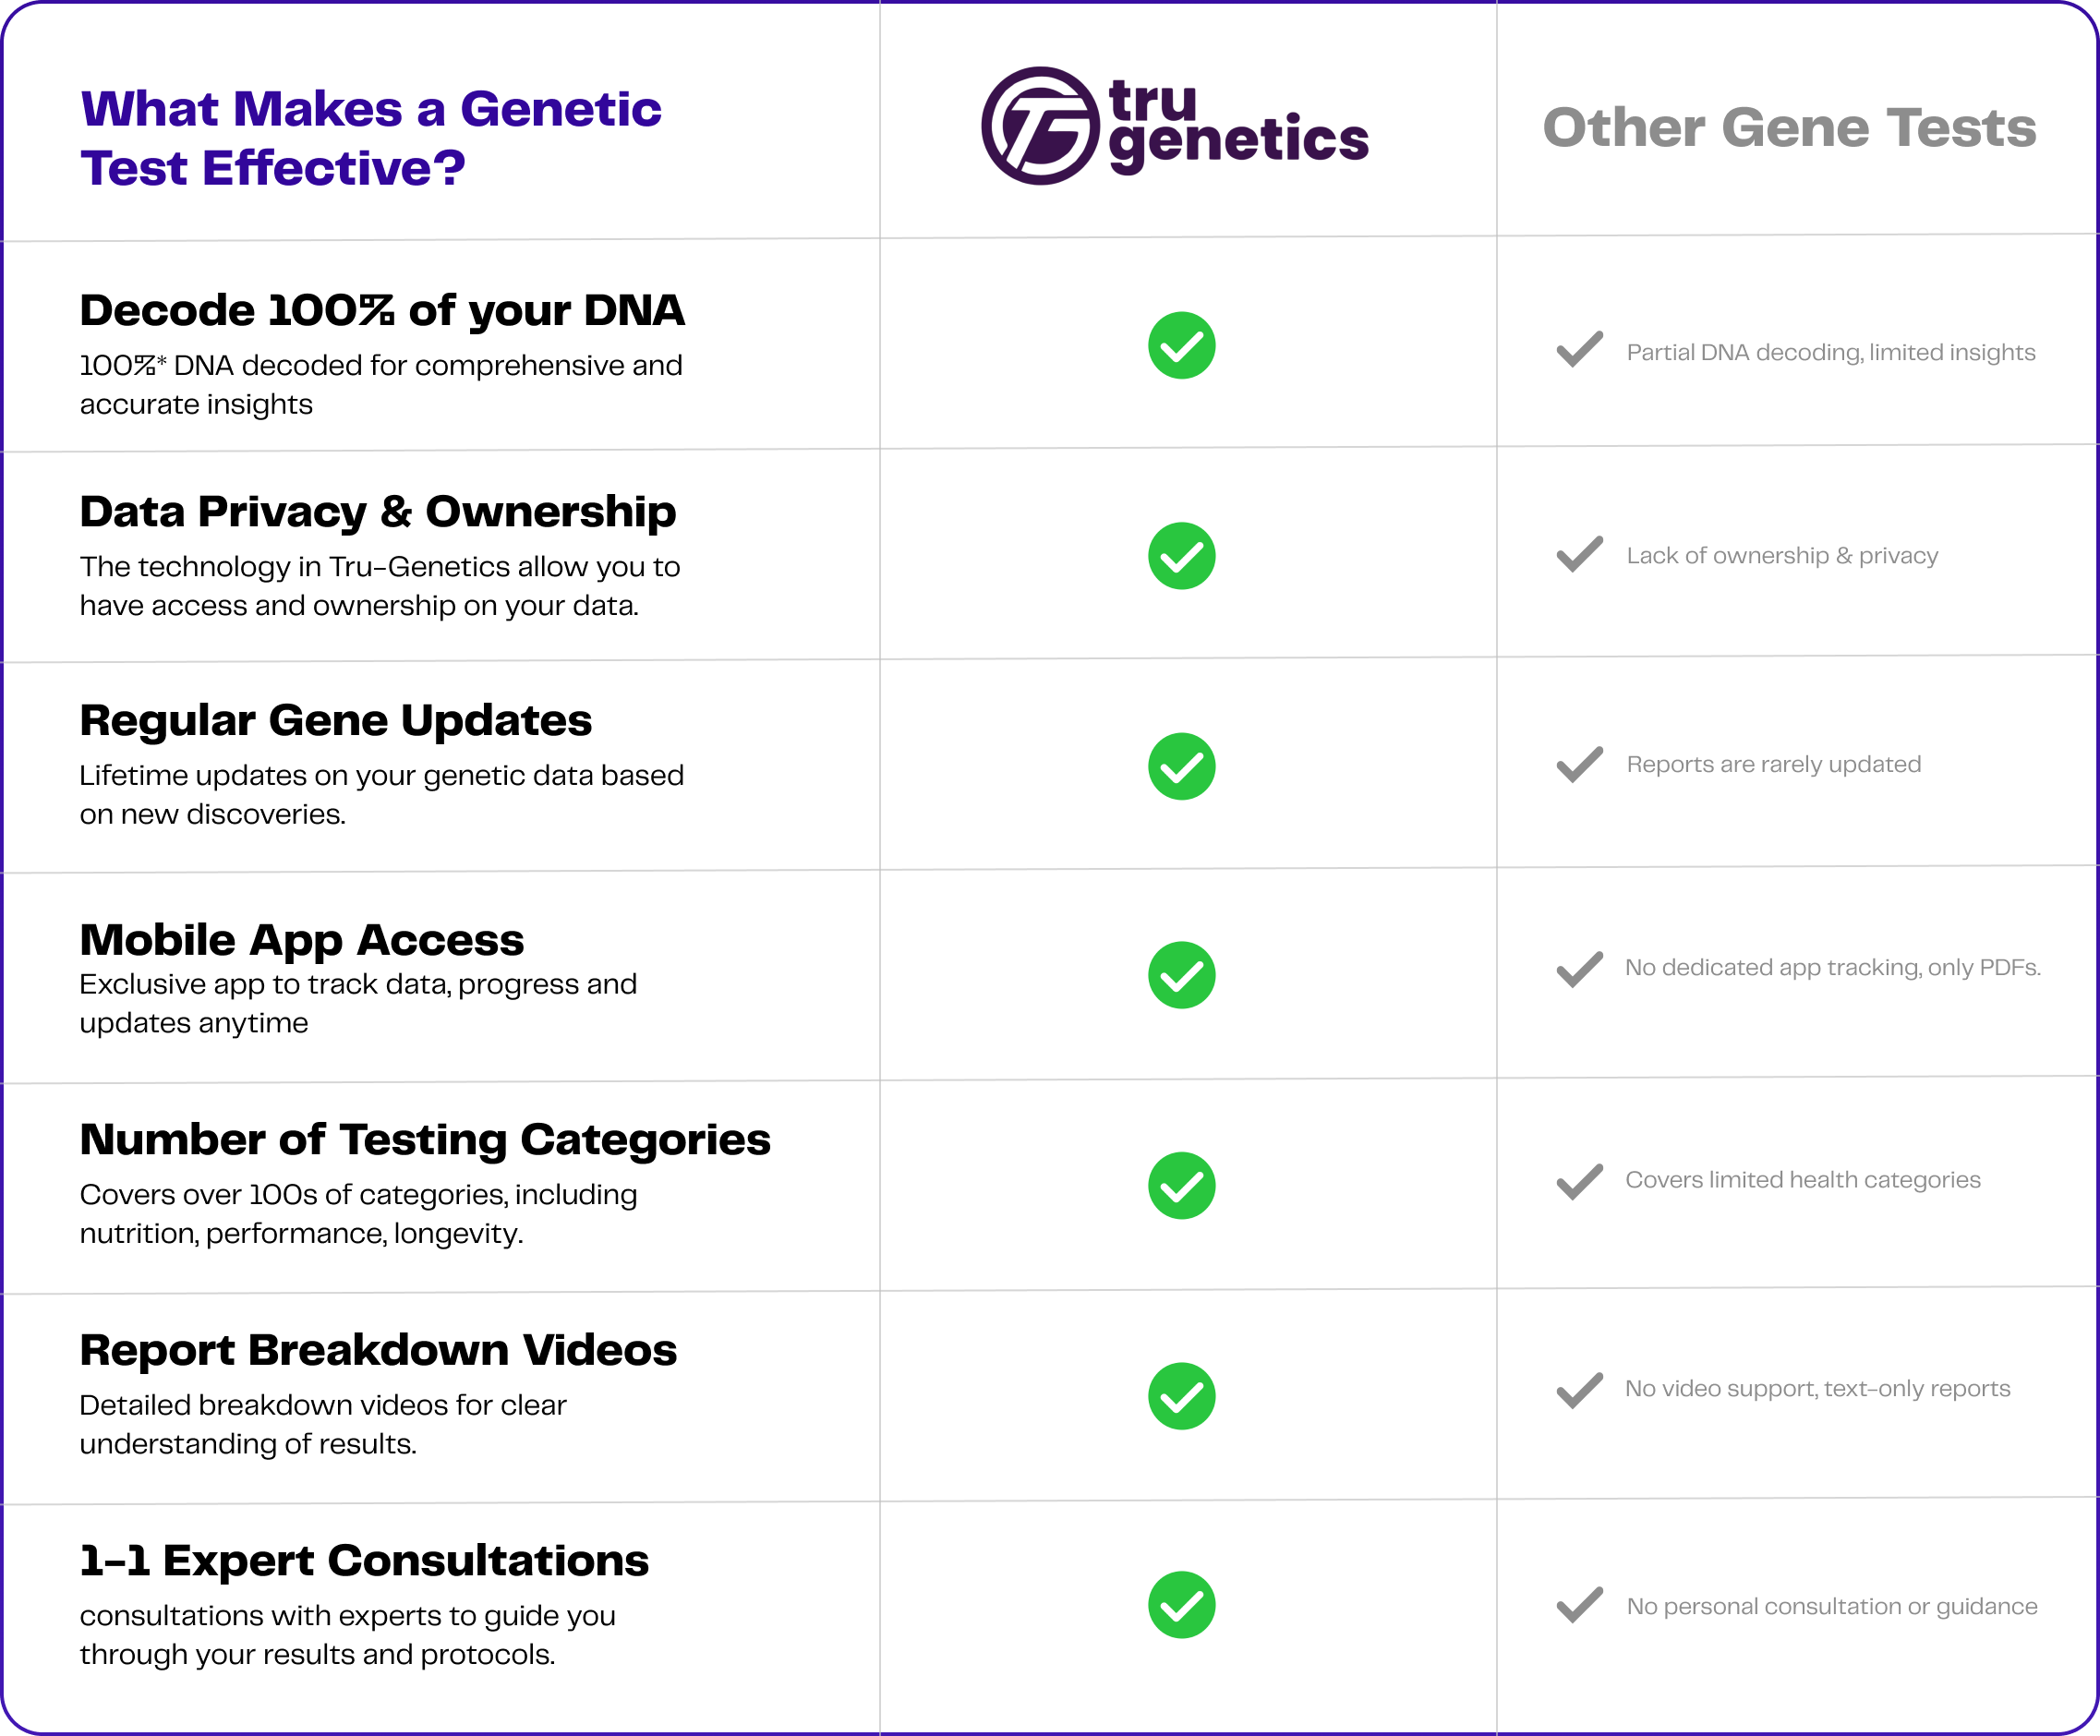Click green checkmark for Number of Testing Categories
The height and width of the screenshot is (1736, 2100).
point(1181,1186)
